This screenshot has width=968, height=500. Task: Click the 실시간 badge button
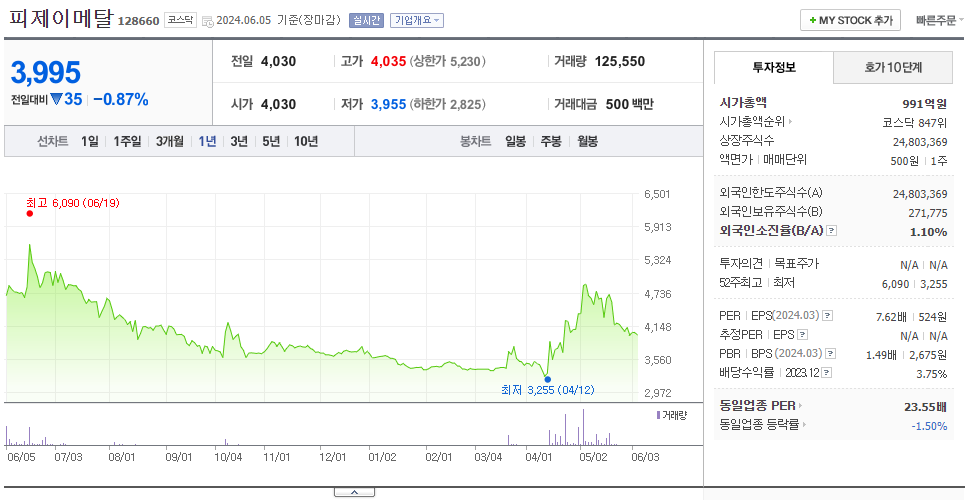point(366,20)
